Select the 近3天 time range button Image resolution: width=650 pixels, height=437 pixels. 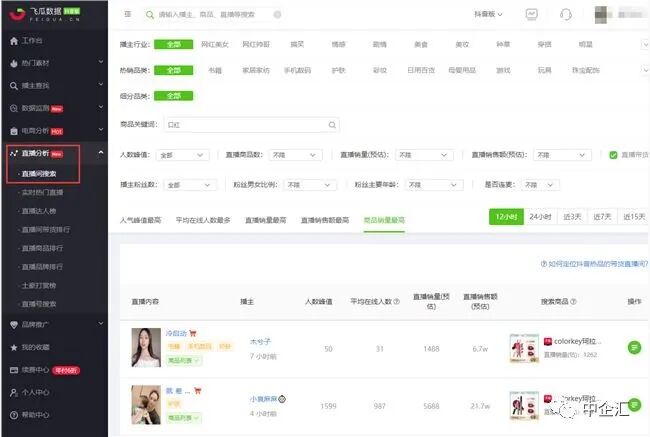(572, 216)
